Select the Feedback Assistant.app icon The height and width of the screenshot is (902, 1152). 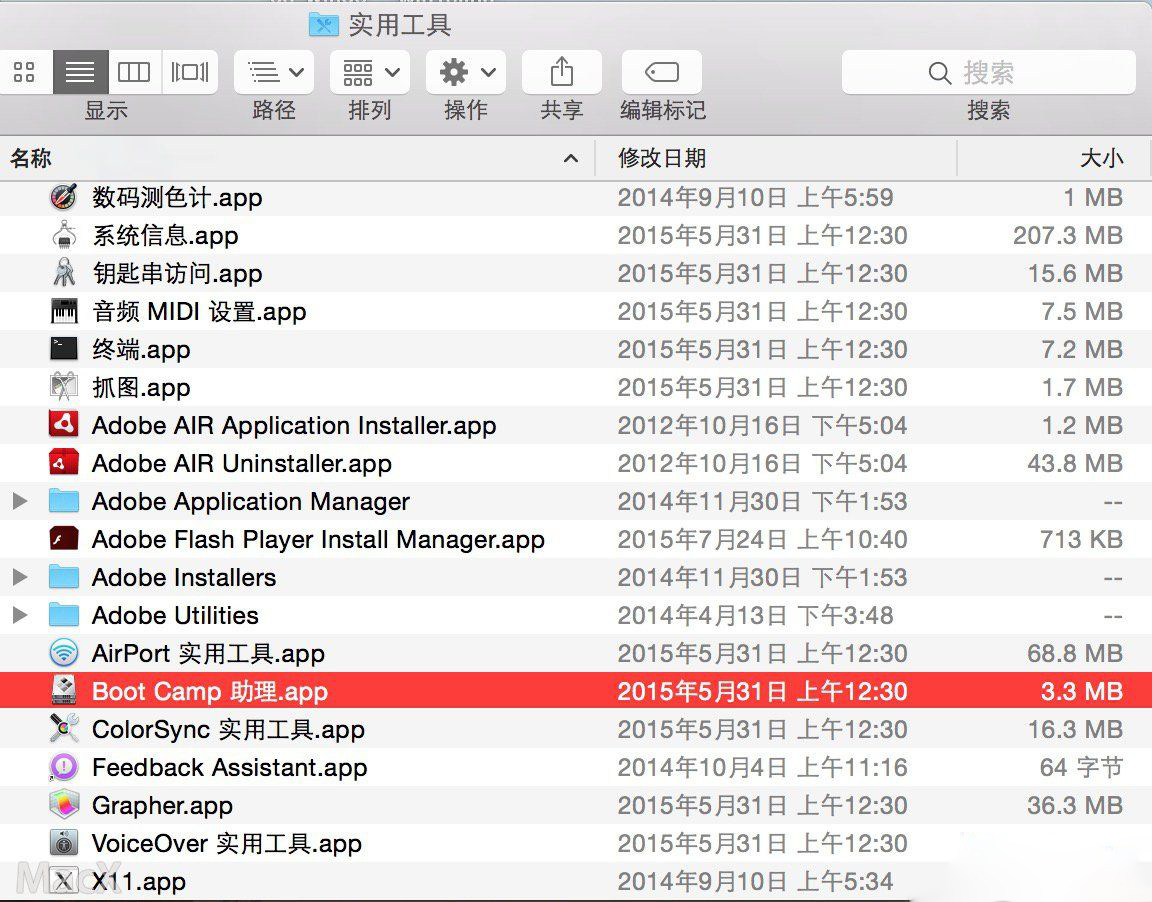click(64, 767)
